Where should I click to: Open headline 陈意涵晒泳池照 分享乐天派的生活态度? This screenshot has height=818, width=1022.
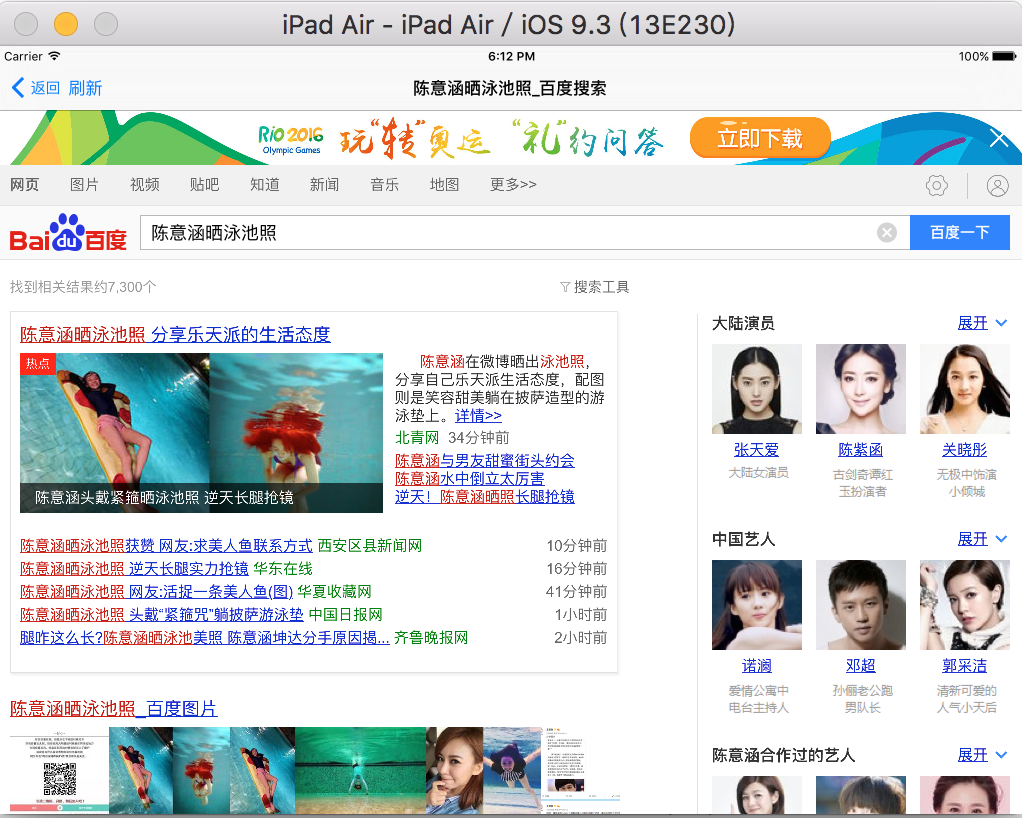click(x=175, y=334)
